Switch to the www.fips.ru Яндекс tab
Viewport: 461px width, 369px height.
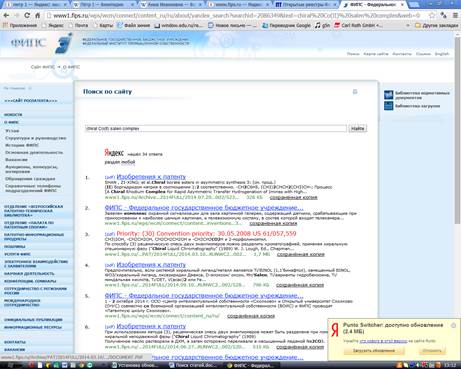pos(237,5)
